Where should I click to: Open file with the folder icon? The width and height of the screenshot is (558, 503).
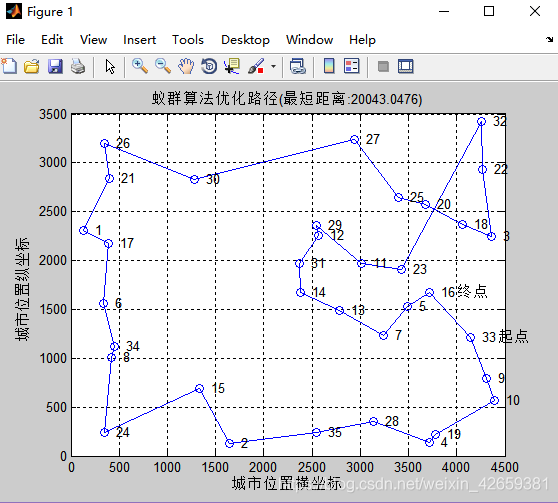click(32, 66)
